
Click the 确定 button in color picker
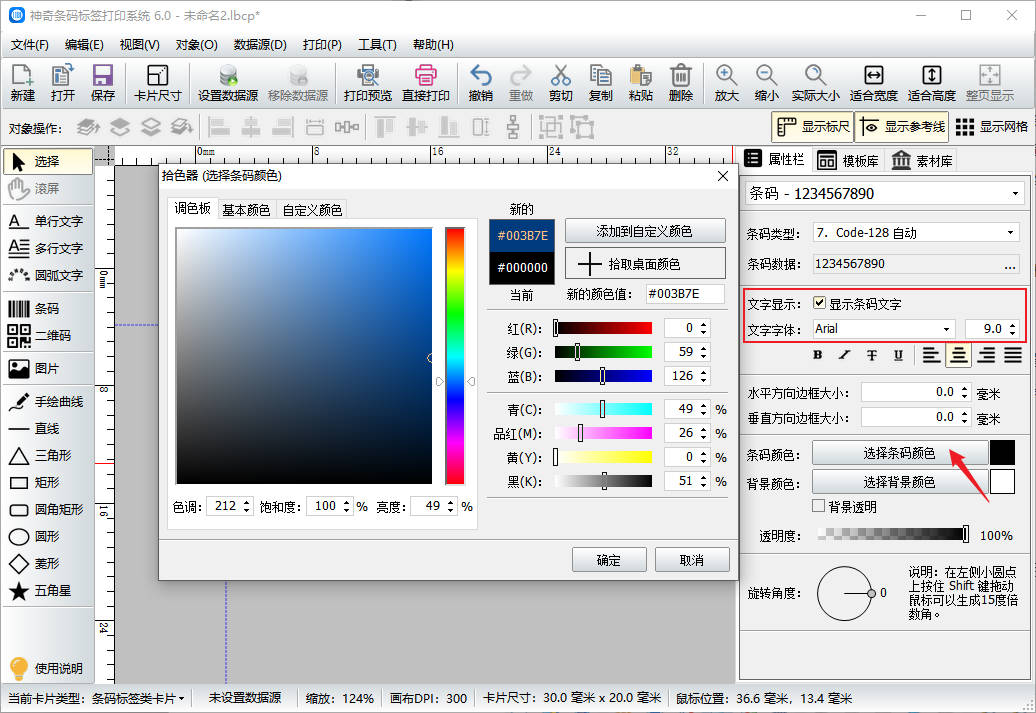coord(609,560)
